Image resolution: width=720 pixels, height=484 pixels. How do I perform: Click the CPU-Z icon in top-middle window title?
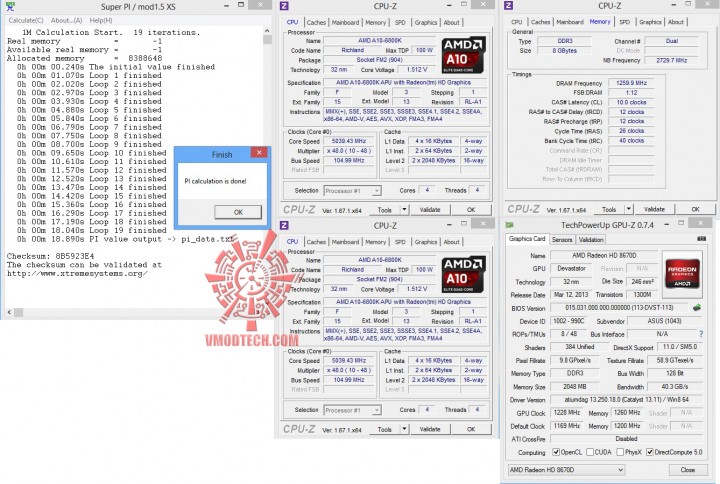tap(284, 6)
